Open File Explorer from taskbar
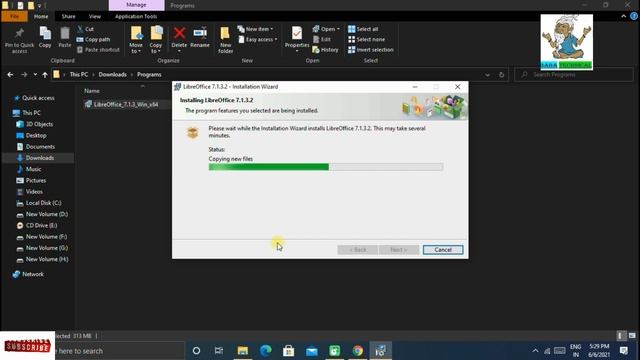This screenshot has width=640, height=360. (x=243, y=351)
